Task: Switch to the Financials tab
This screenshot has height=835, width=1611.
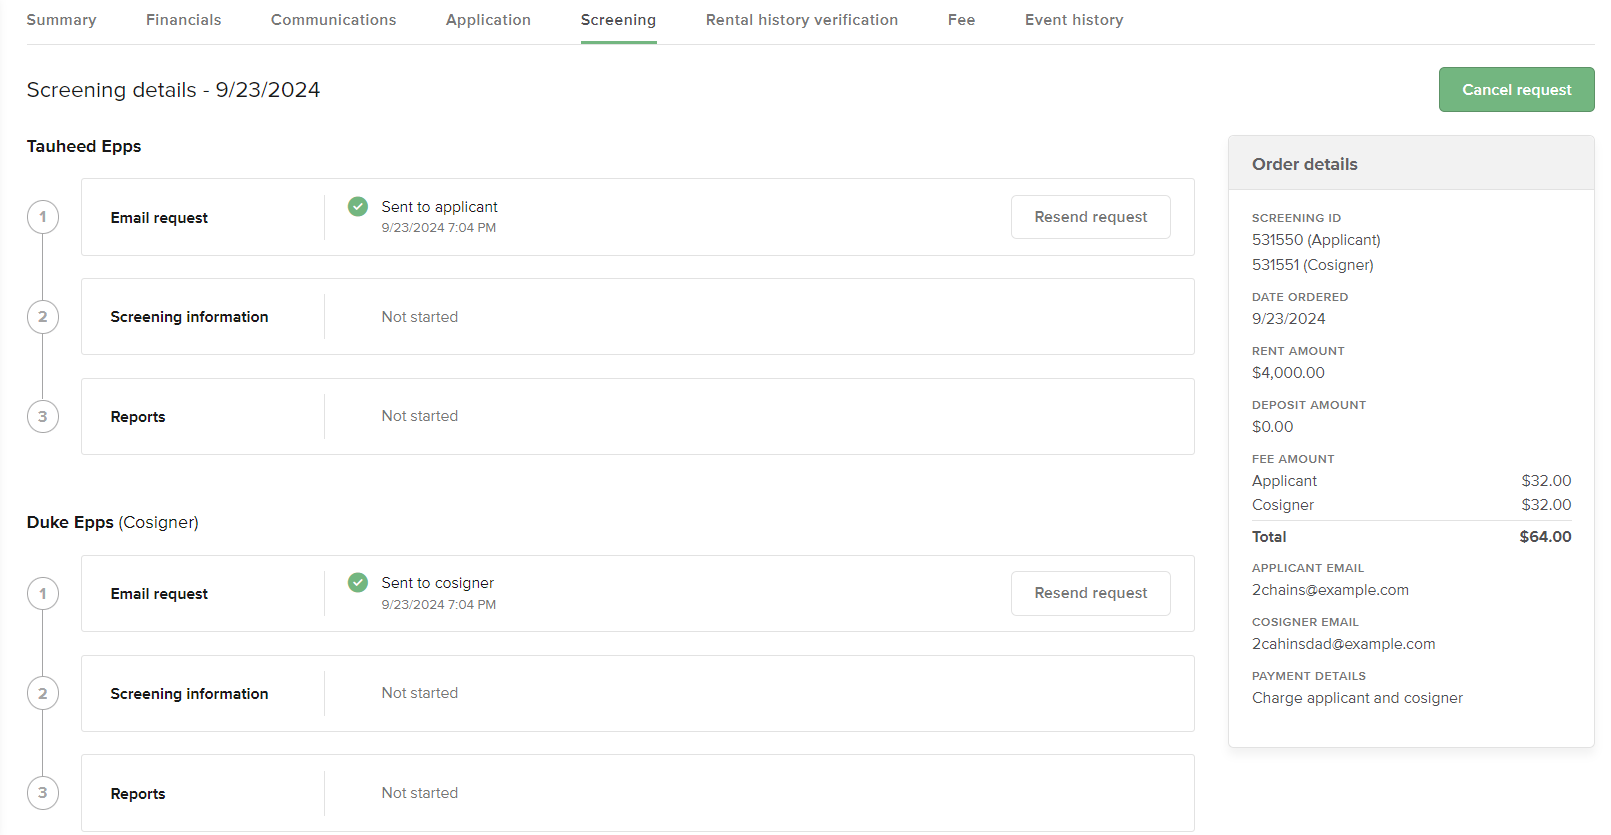Action: (x=184, y=20)
